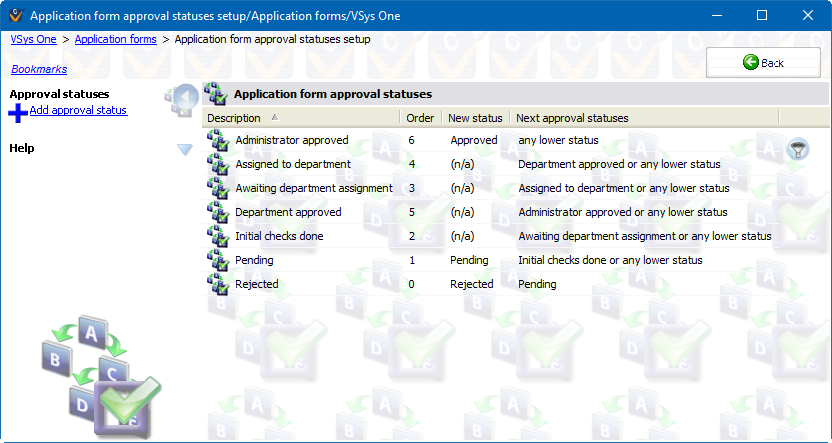This screenshot has height=443, width=832.
Task: Open the Add approval status link
Action: [x=78, y=110]
